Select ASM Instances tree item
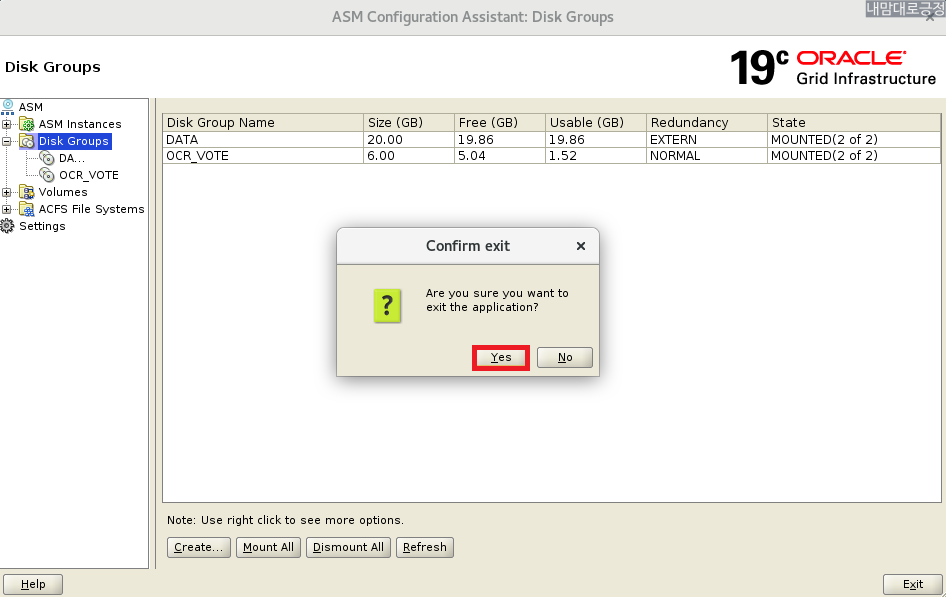 tap(80, 124)
